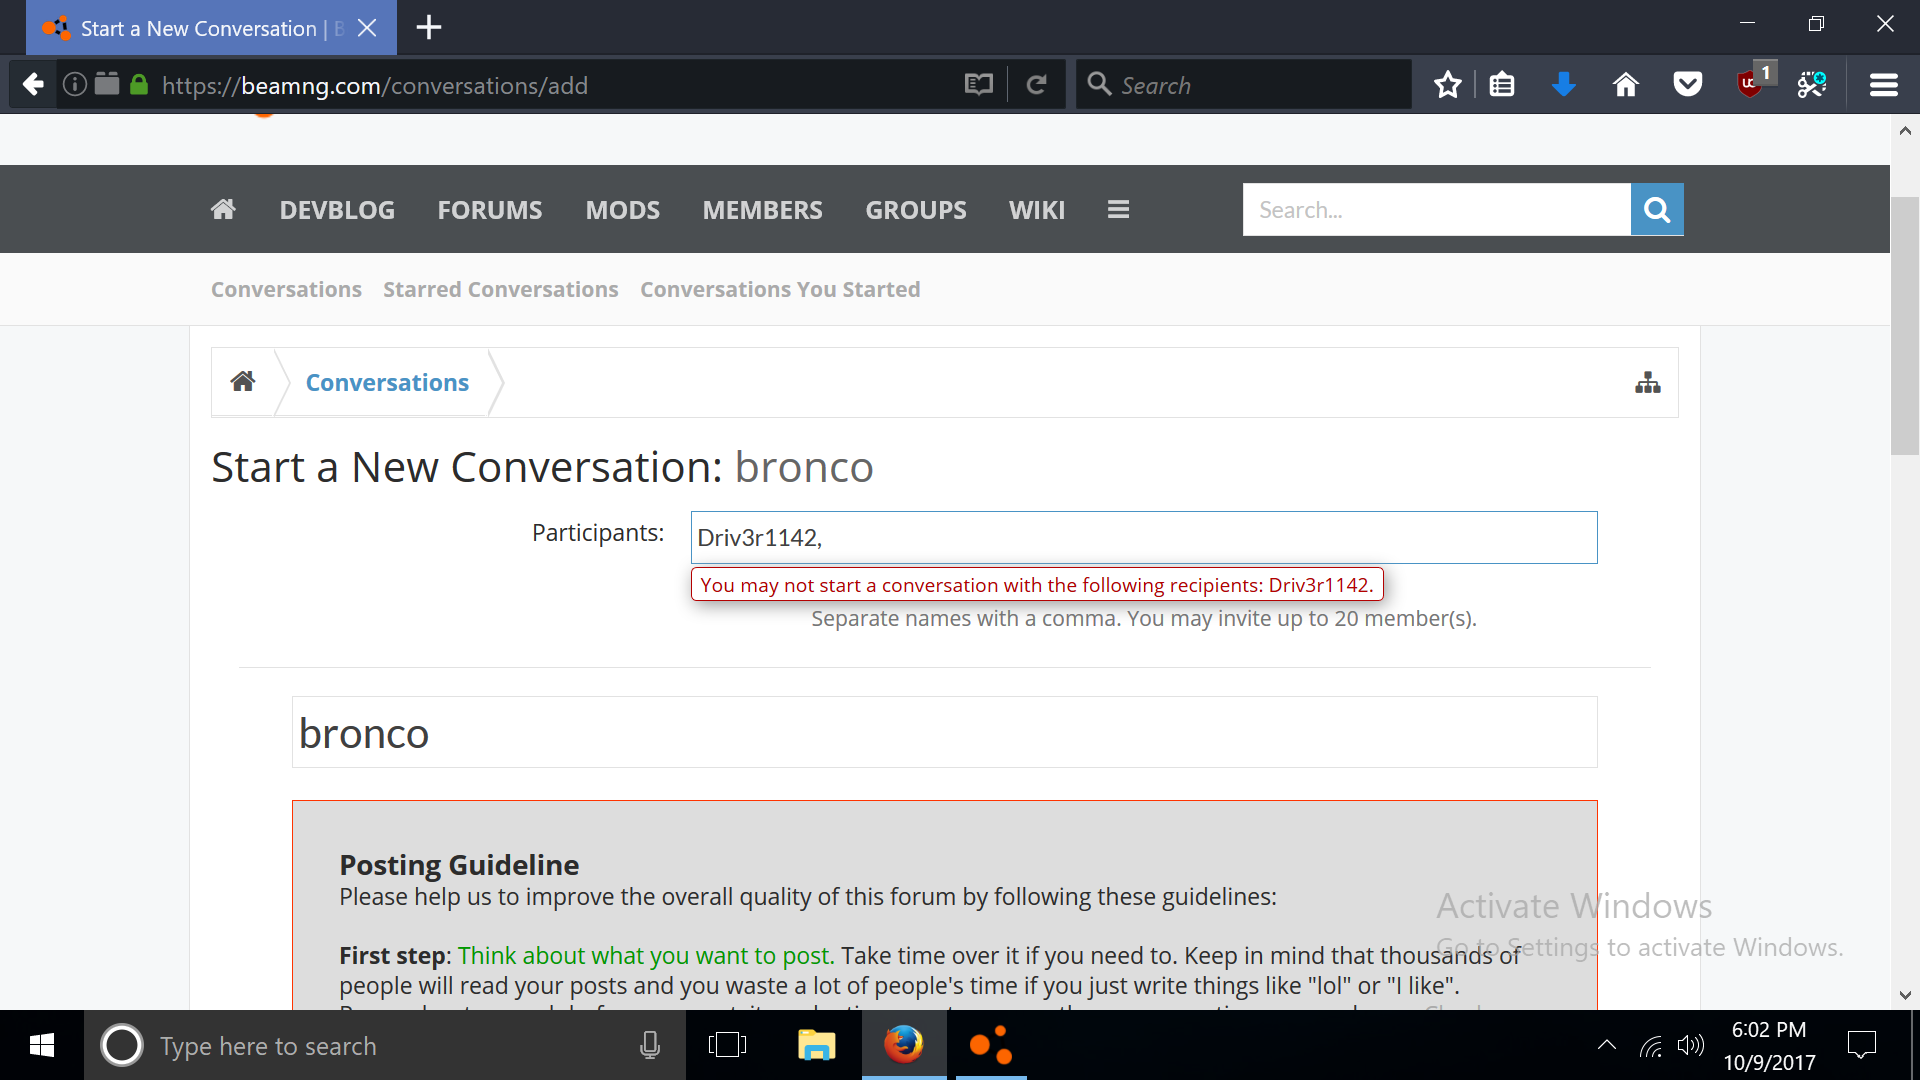Click the breadcrumb home icon
The height and width of the screenshot is (1080, 1920).
coord(243,381)
